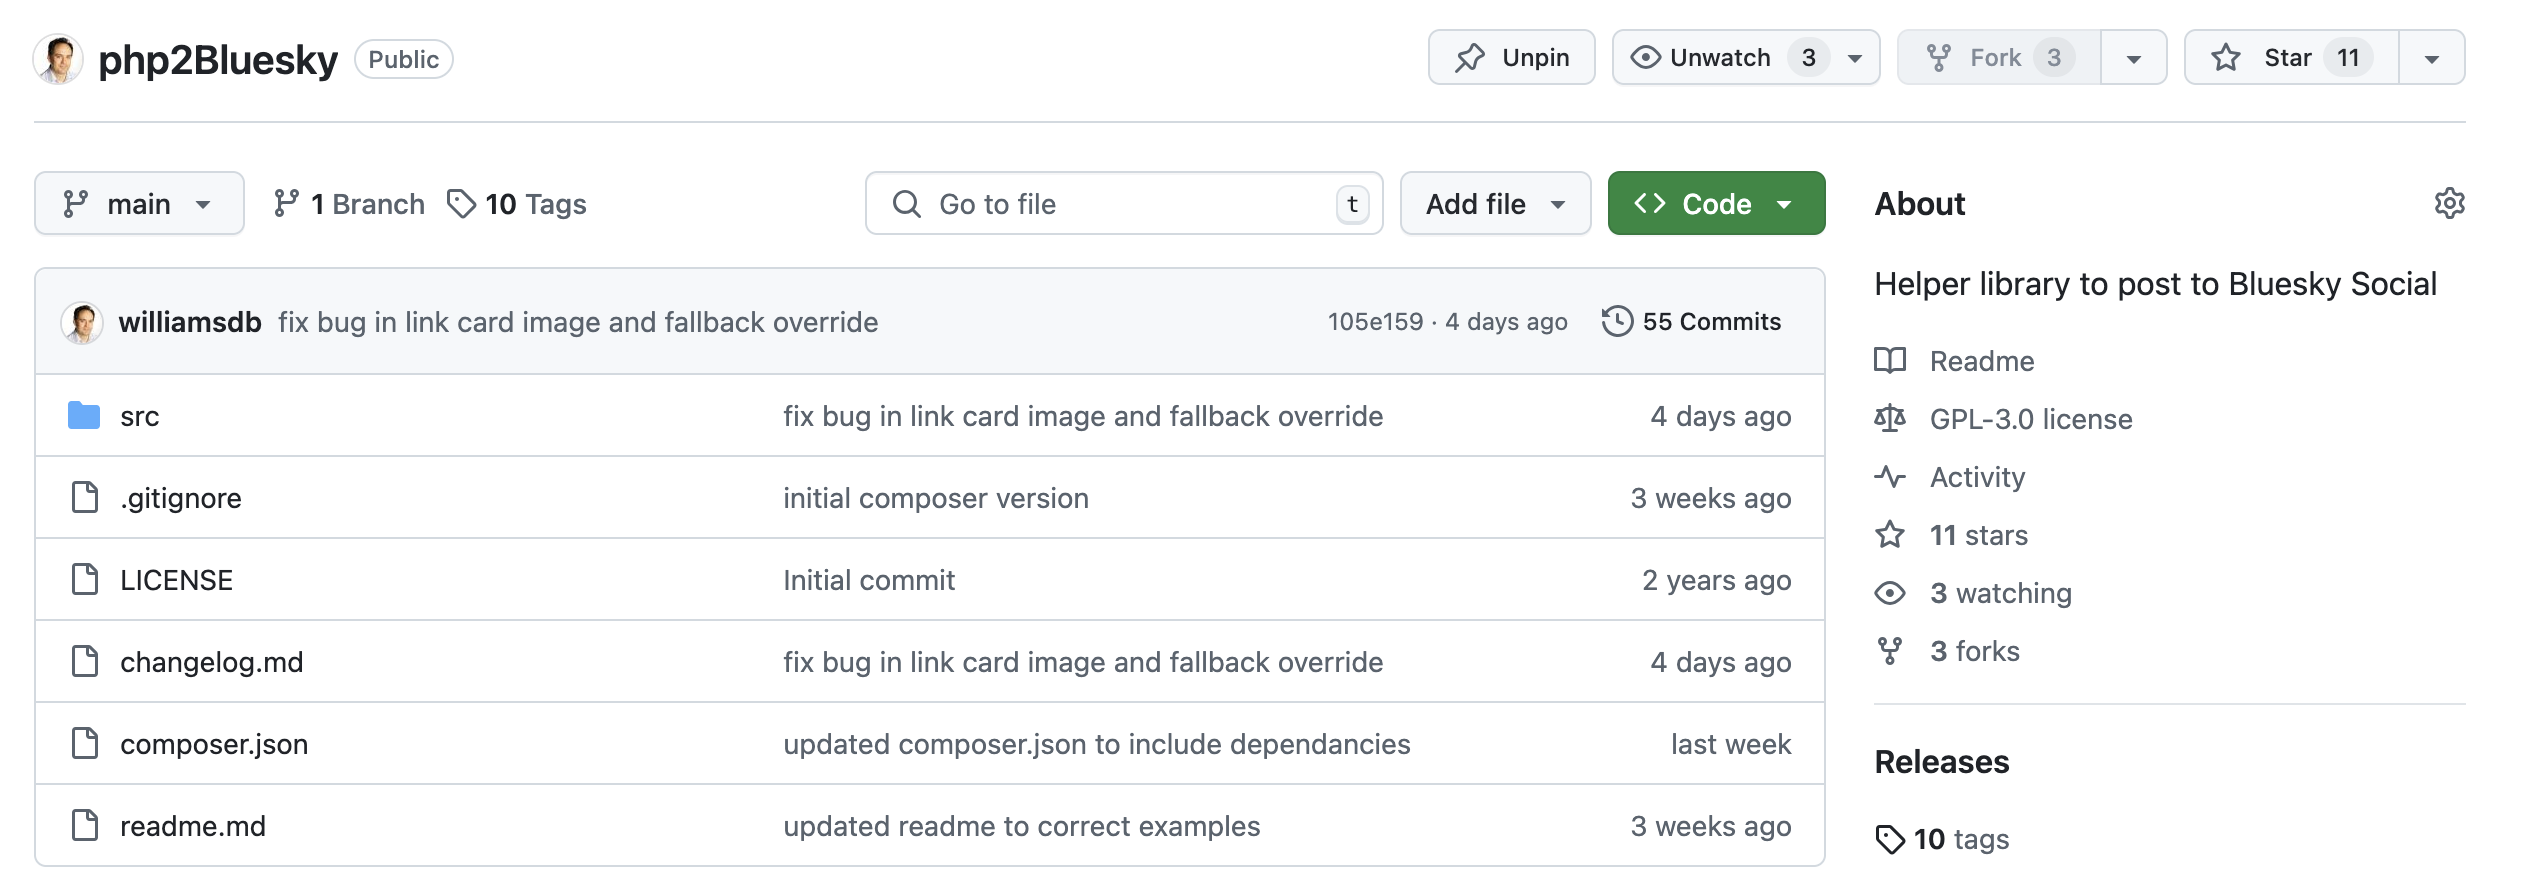Click the file icon beside .gitignore

85,497
